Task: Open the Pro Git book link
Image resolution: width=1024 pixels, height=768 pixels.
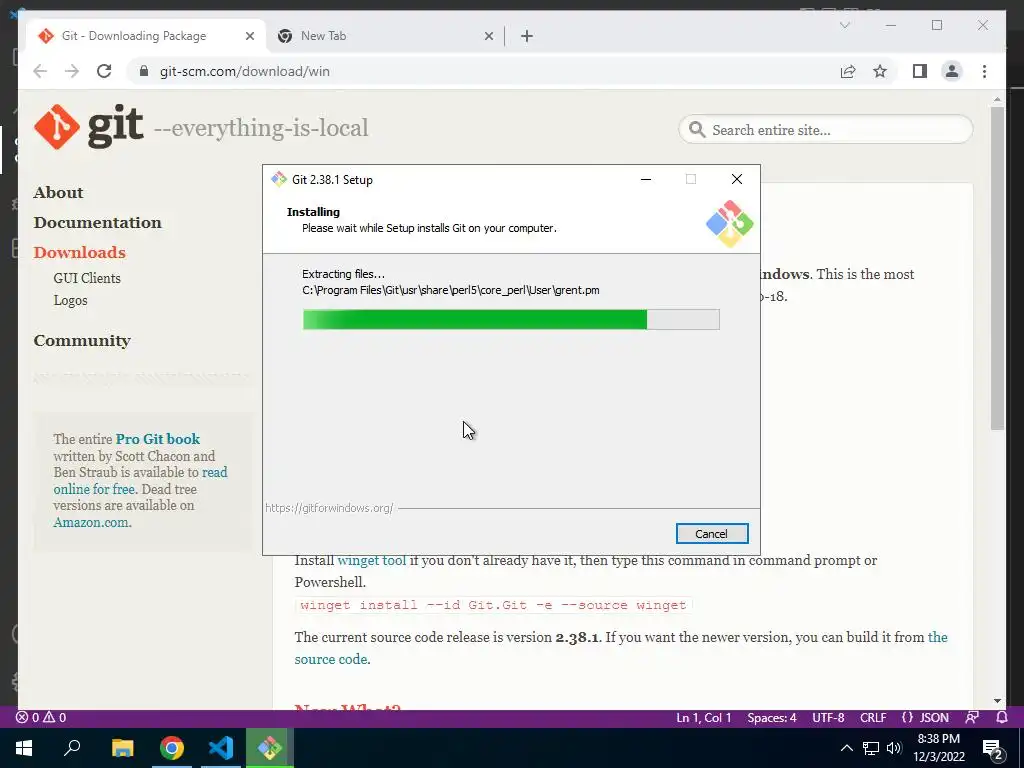Action: 158,439
